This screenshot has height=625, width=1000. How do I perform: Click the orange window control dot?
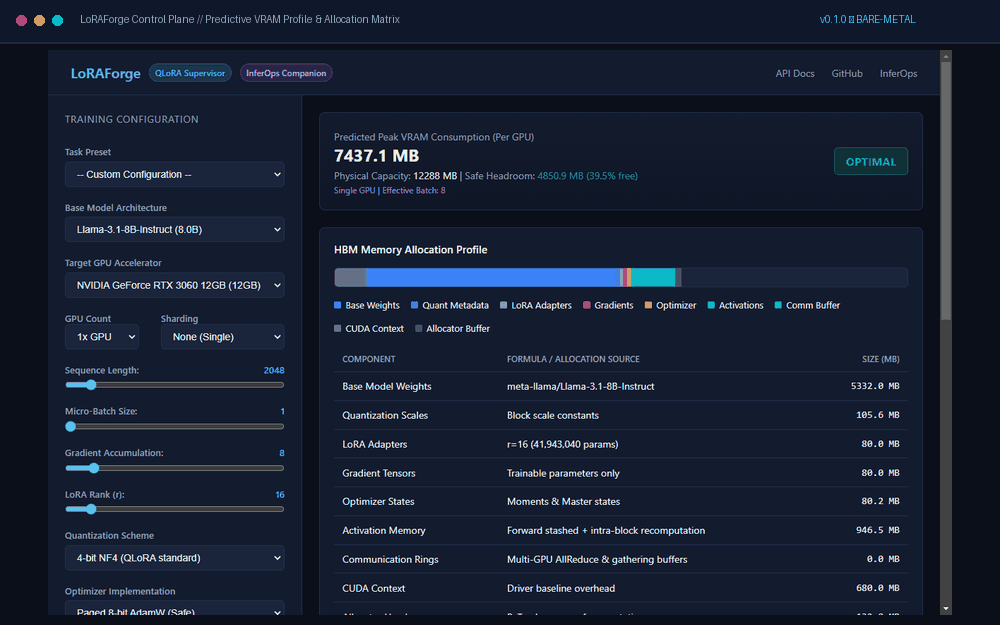click(40, 20)
